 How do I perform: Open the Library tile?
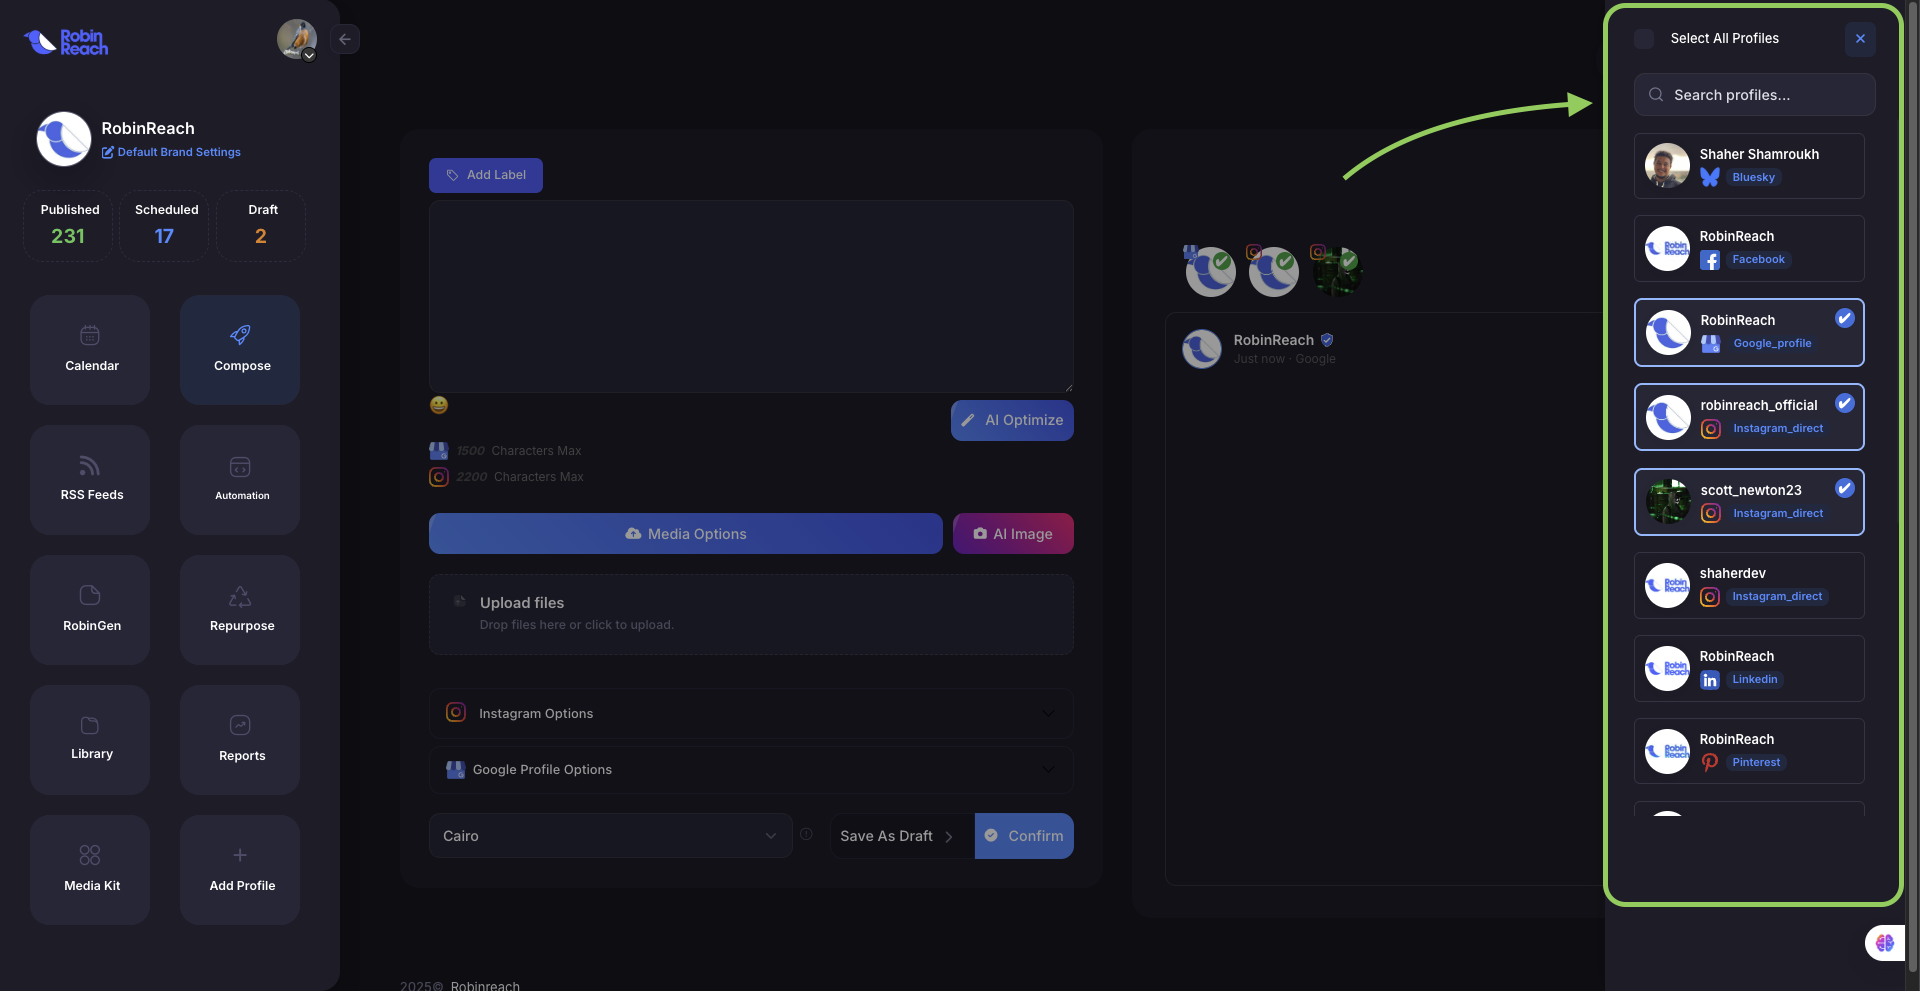coord(90,739)
